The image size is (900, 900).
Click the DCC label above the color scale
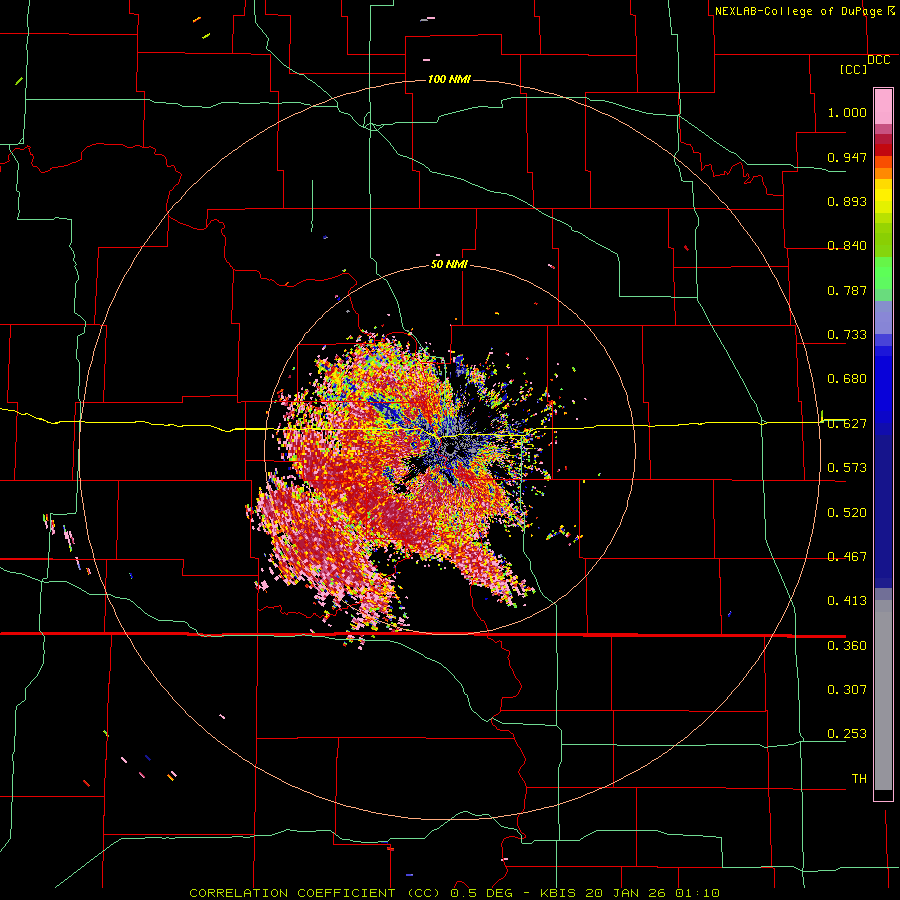pos(879,60)
